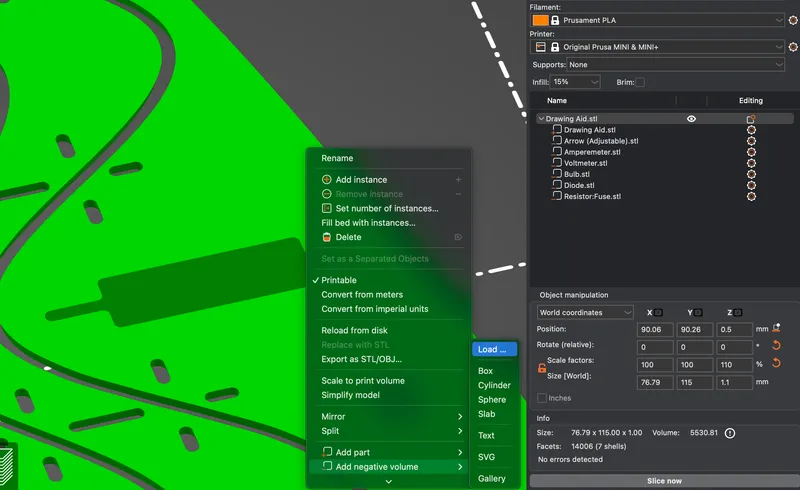This screenshot has height=490, width=800.
Task: Click the editing icon for Voltmeter.stl
Action: click(751, 163)
